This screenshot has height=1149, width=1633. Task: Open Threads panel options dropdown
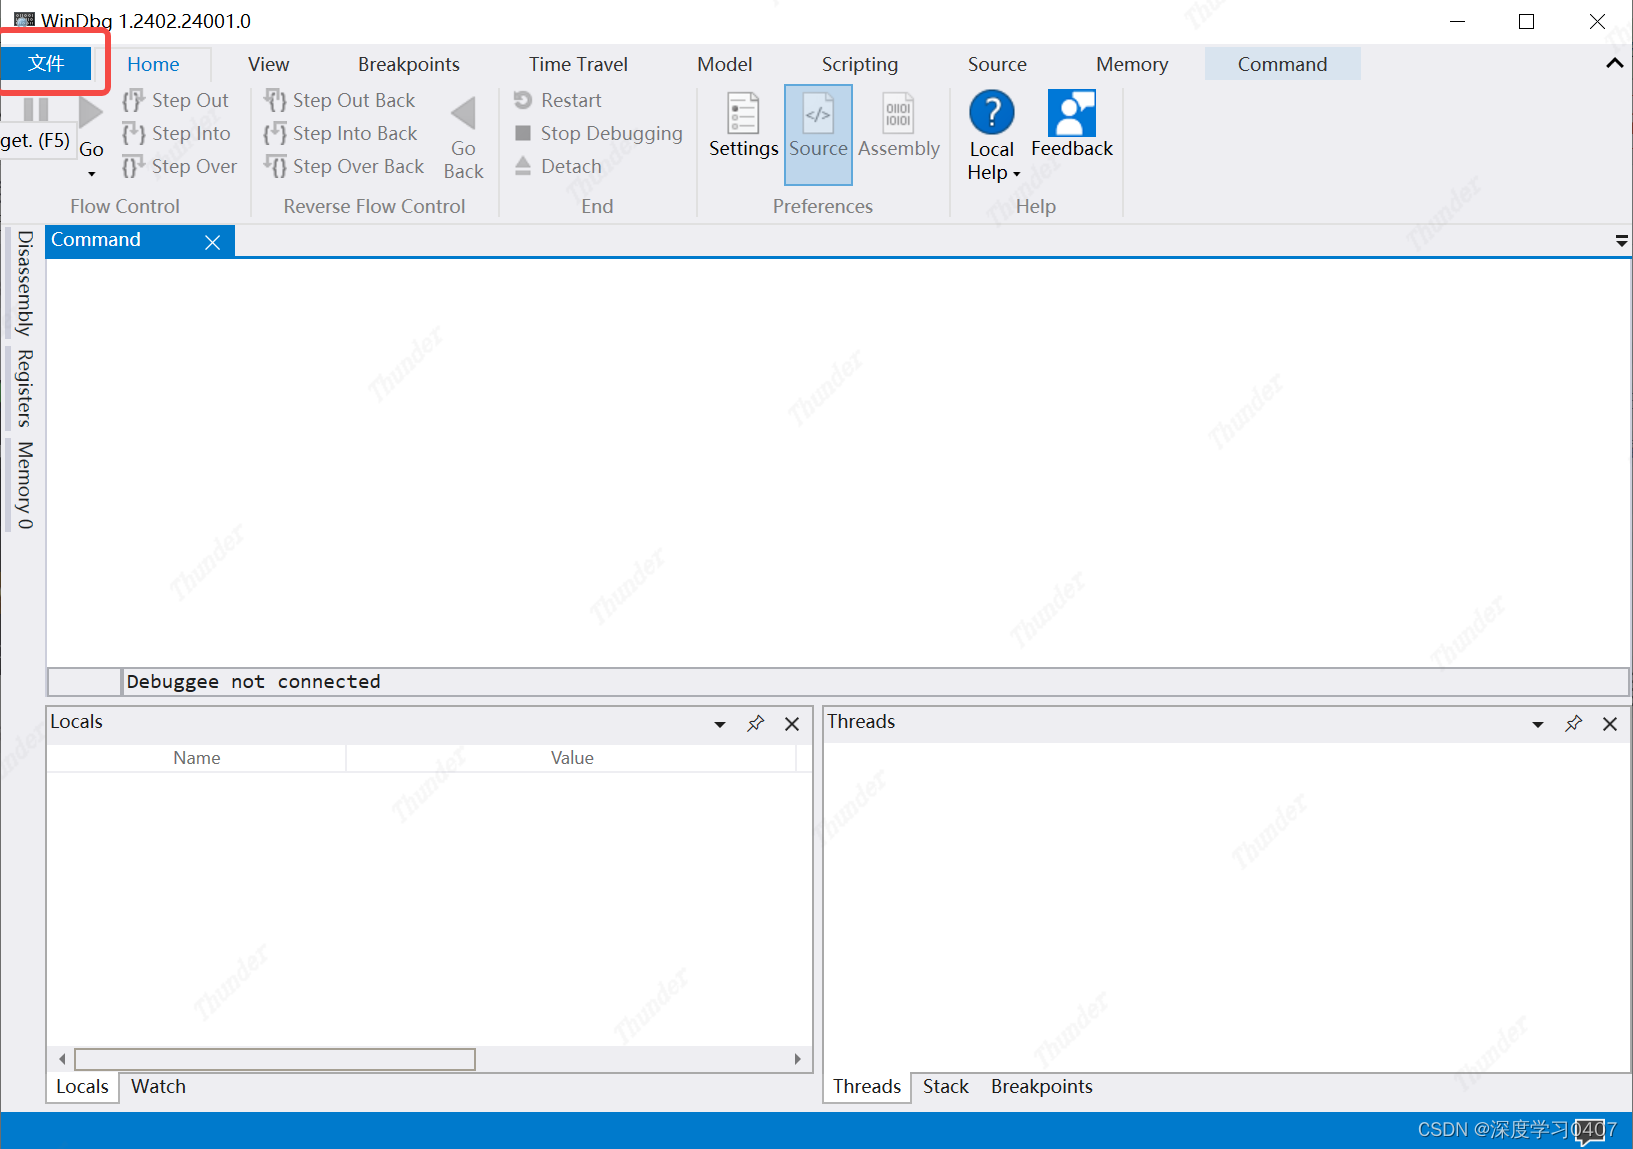click(1537, 724)
